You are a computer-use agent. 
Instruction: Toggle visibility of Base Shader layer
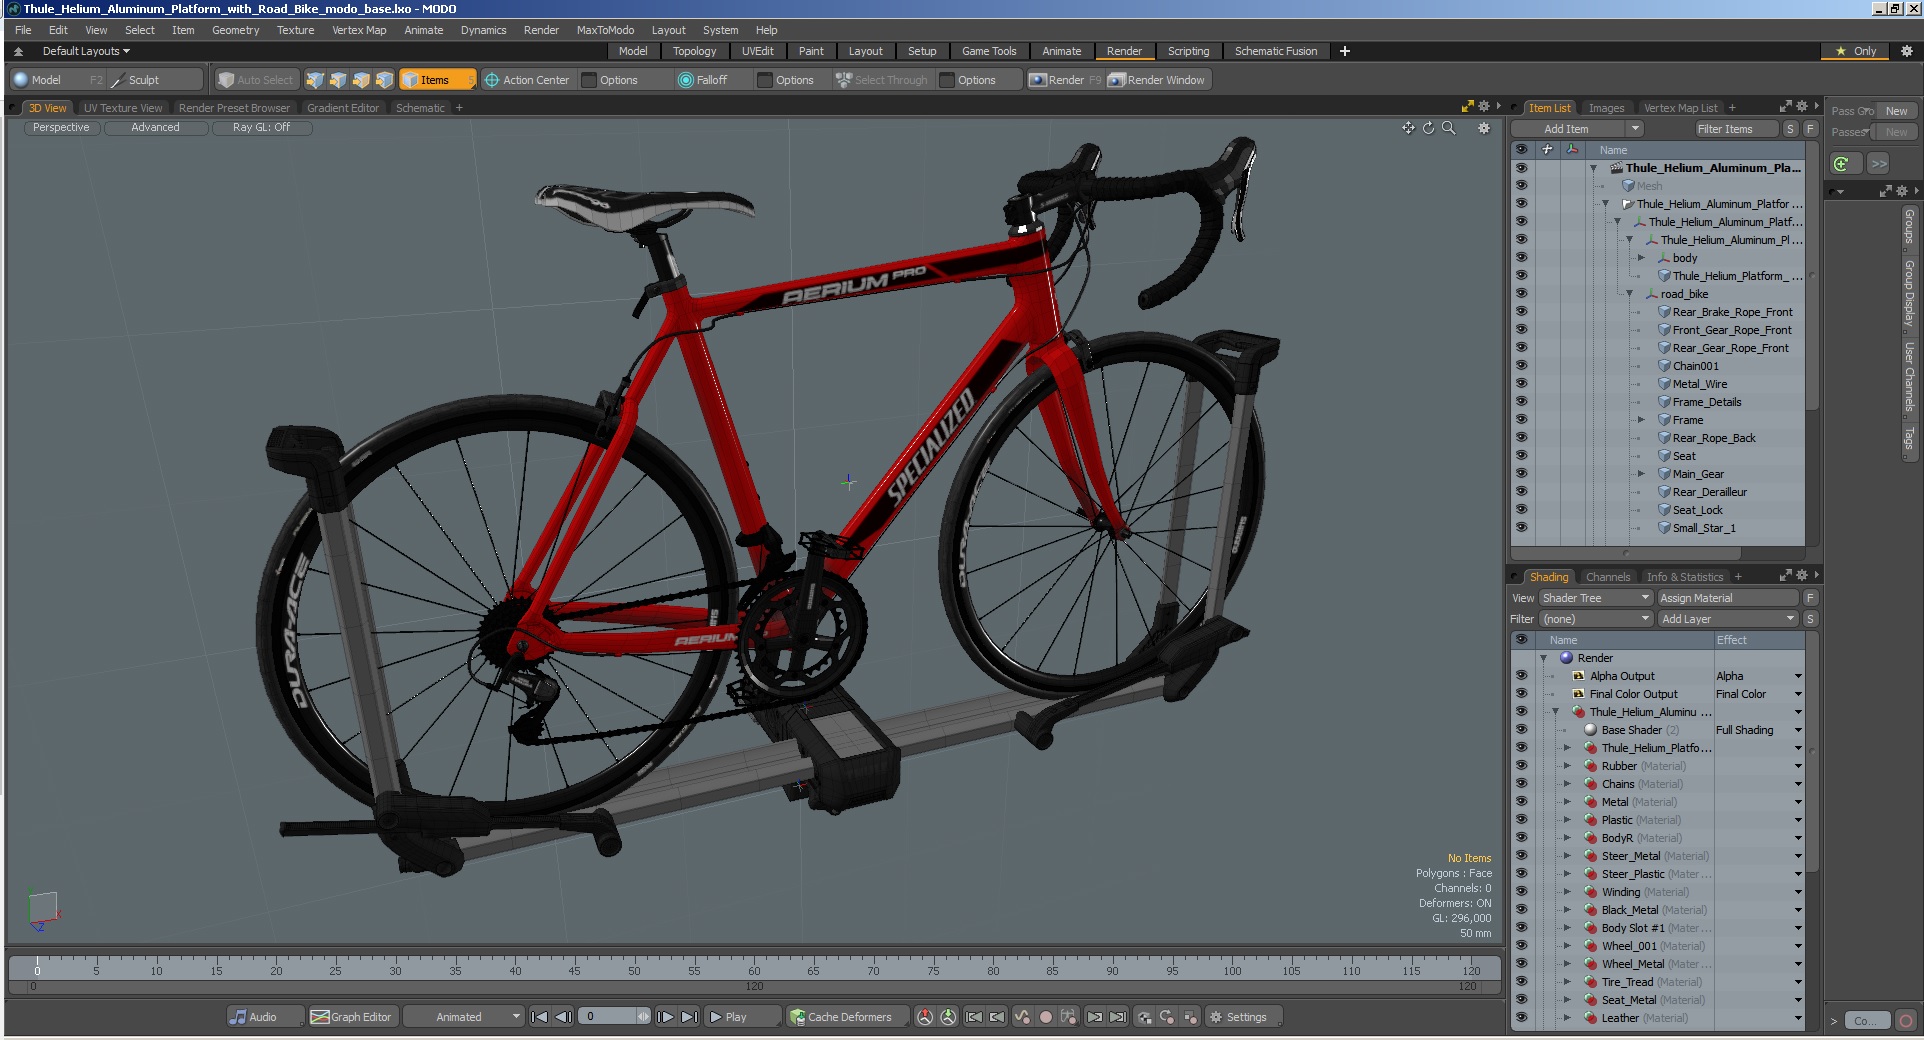coord(1521,730)
